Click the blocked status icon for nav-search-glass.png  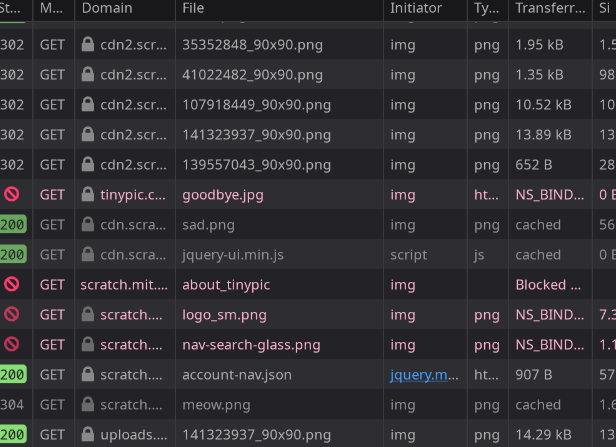[11, 344]
